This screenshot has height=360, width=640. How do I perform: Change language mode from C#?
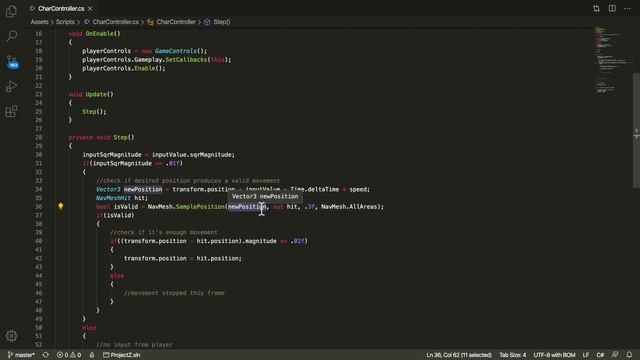click(x=600, y=355)
